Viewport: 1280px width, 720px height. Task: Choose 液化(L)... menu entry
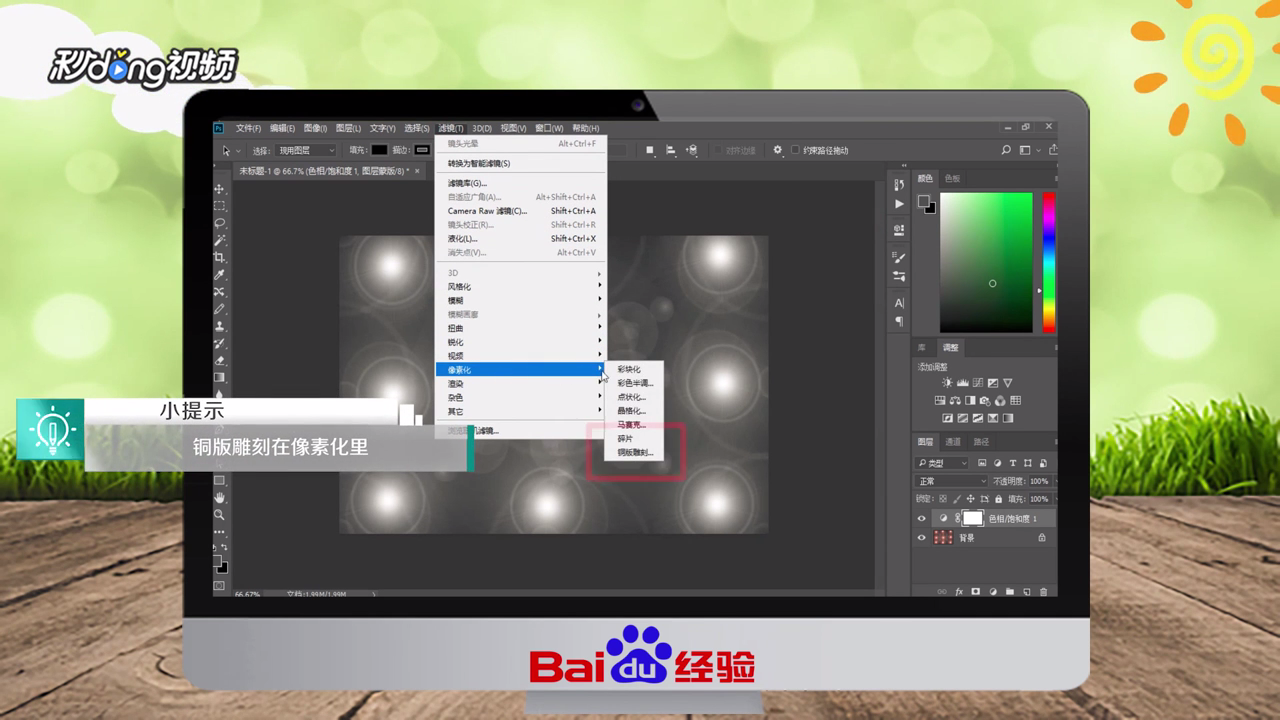pyautogui.click(x=521, y=239)
